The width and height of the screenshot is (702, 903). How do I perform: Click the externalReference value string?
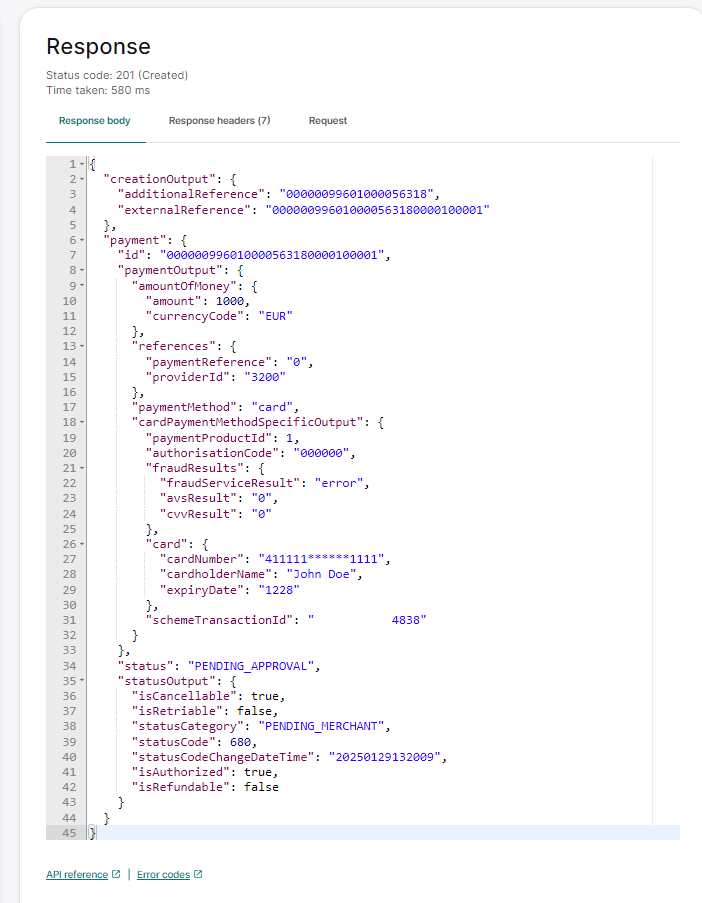pos(378,210)
